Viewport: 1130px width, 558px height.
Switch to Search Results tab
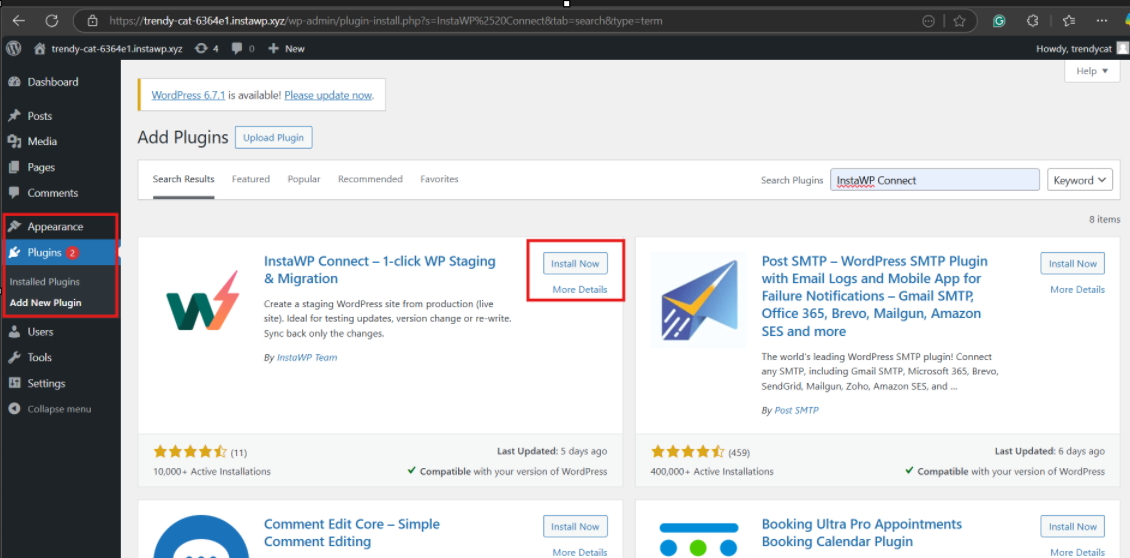[x=184, y=179]
